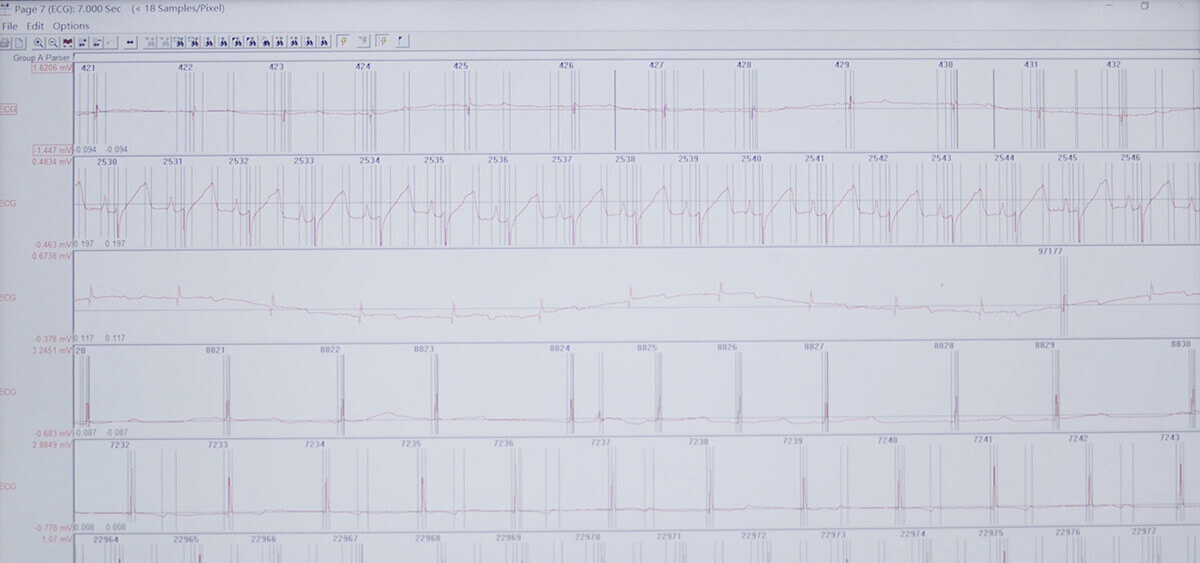
Task: Open the Options menu
Action: pyautogui.click(x=70, y=25)
